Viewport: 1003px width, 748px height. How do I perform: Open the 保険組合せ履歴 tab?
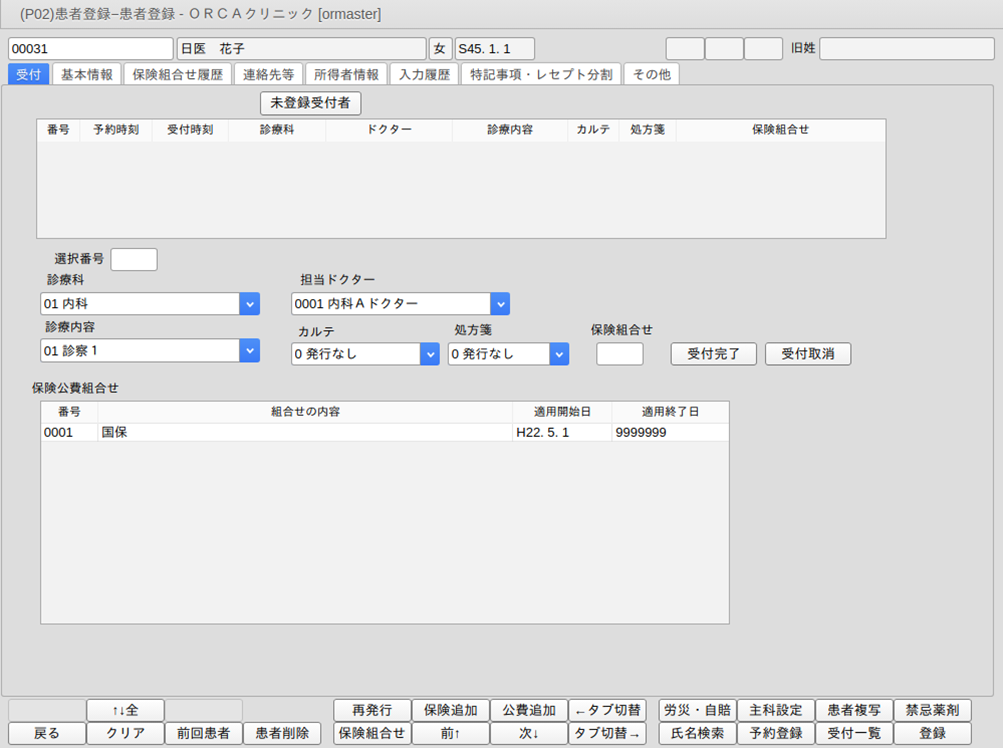click(179, 74)
